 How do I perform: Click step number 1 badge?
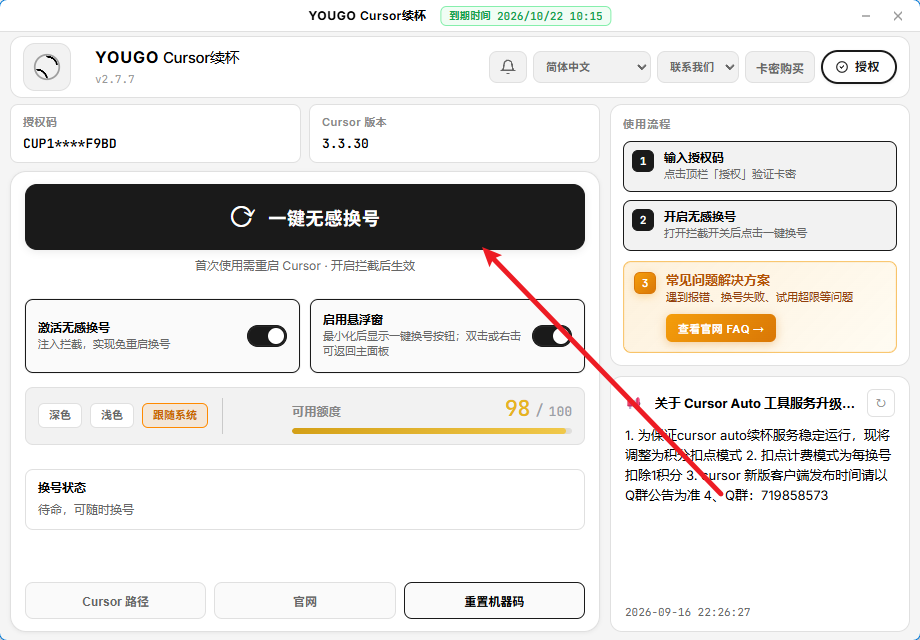(643, 161)
